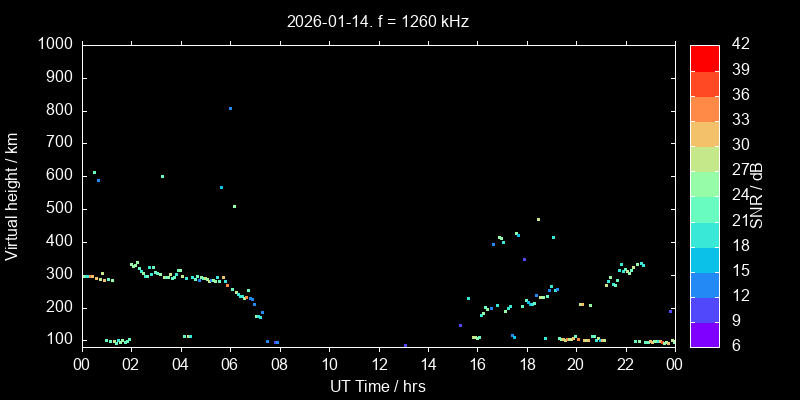Click the lone data point at 13 hrs
Image resolution: width=800 pixels, height=400 pixels.
[x=405, y=345]
